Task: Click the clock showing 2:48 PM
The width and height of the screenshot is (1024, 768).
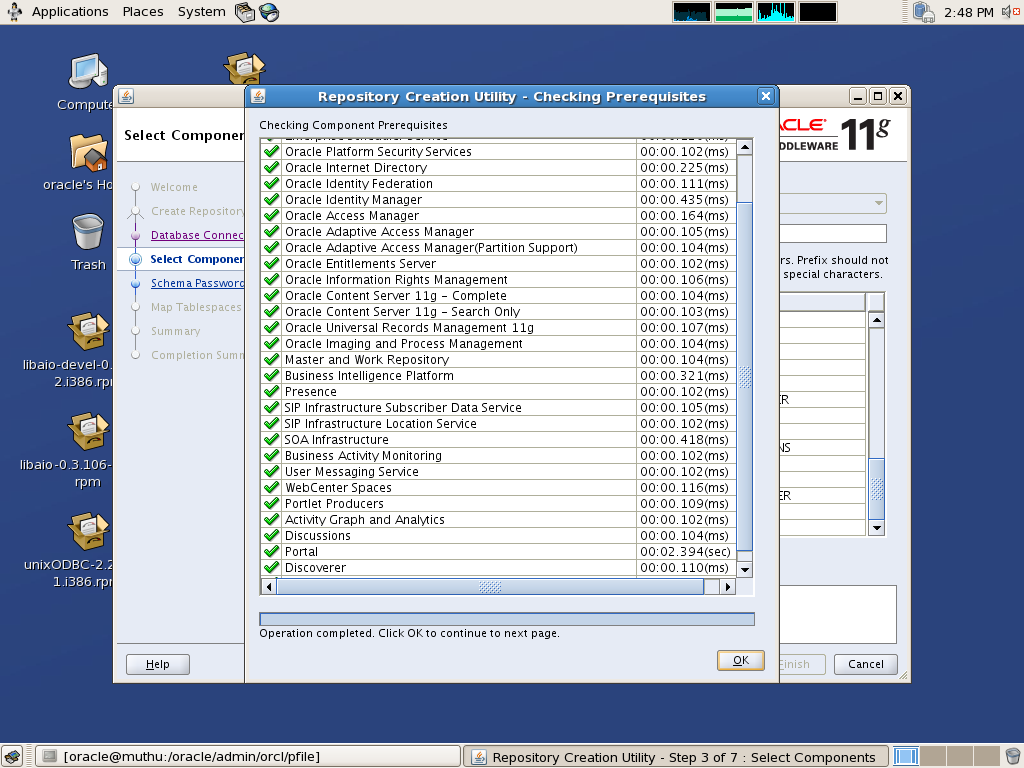Action: click(968, 12)
